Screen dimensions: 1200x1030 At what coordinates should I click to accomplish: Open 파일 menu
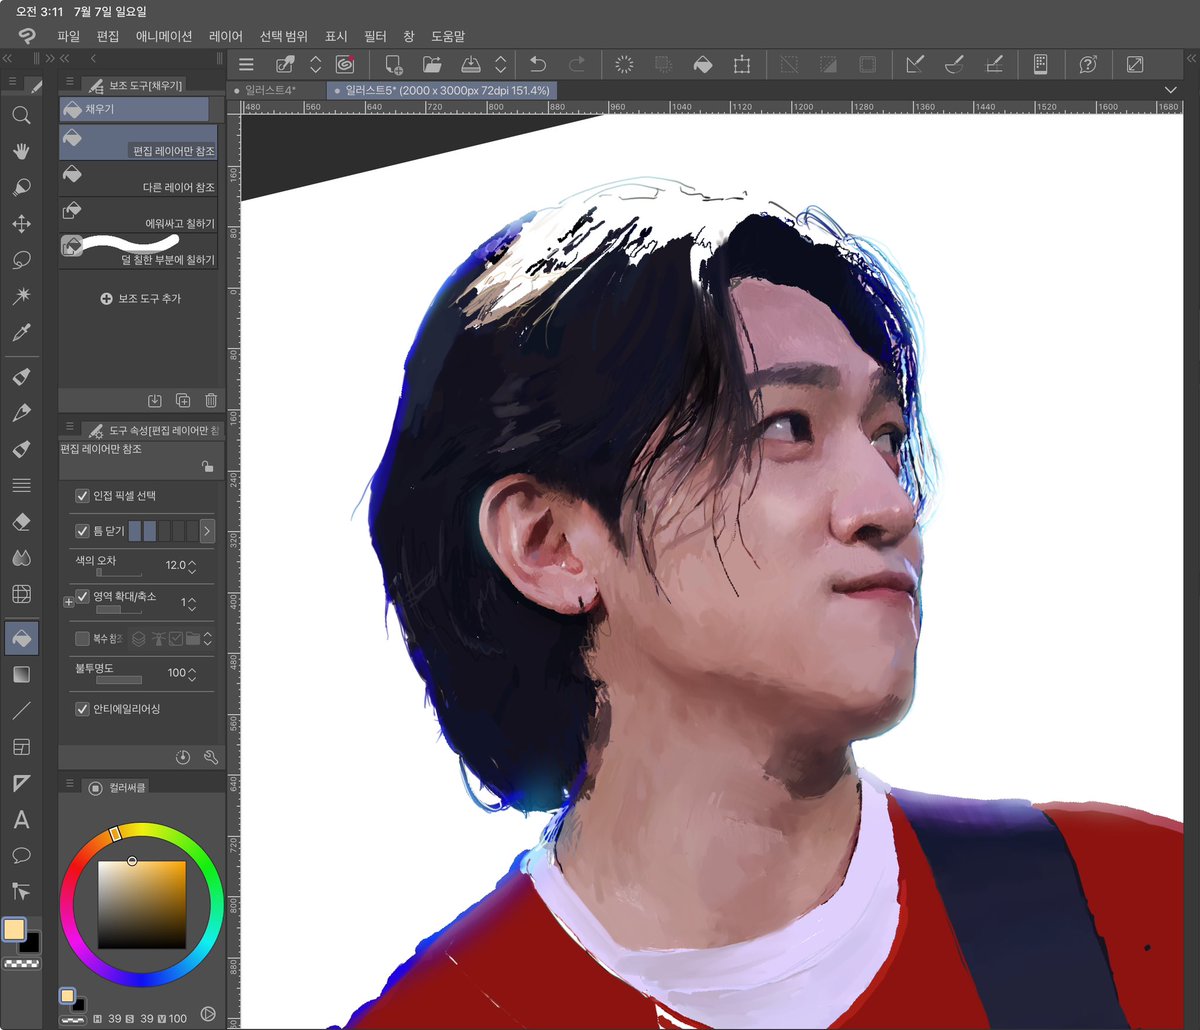(x=68, y=36)
